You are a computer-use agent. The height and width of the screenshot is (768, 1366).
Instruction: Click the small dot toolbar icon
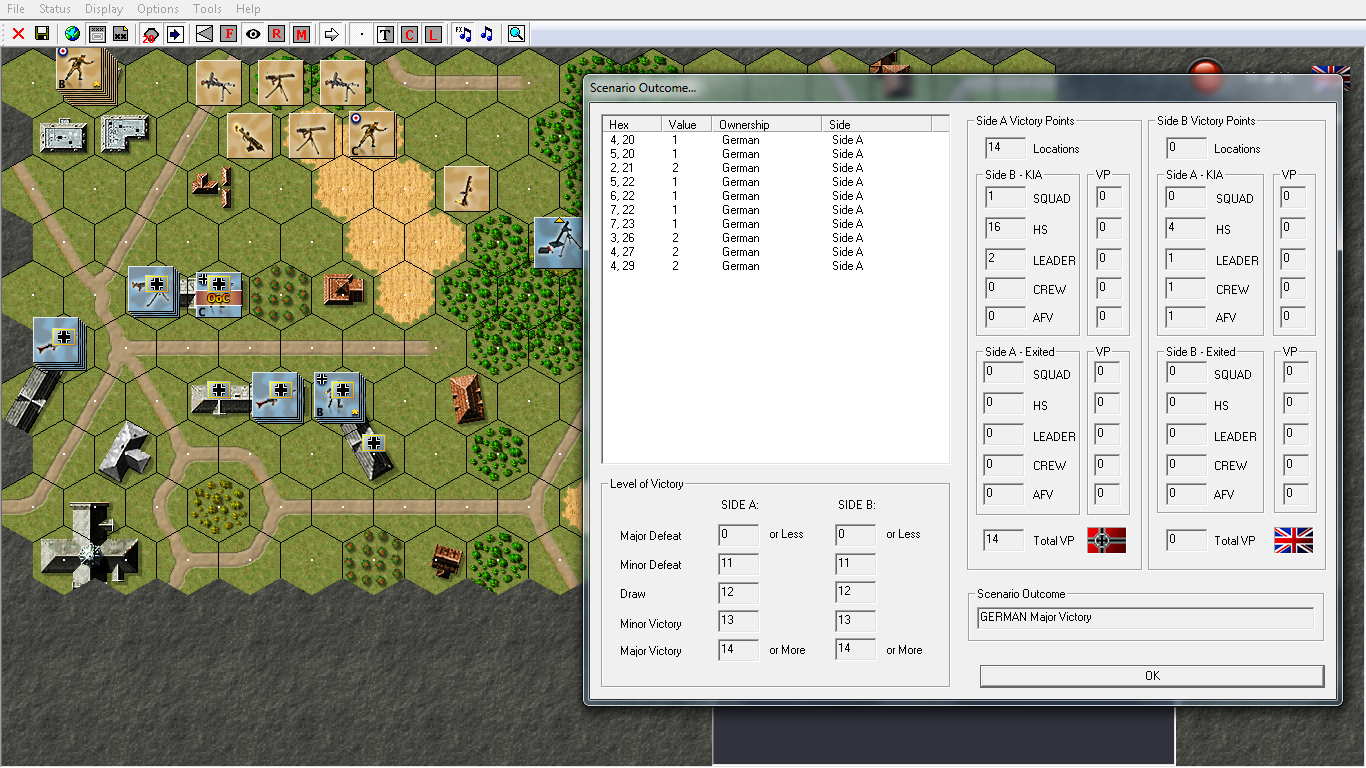point(361,34)
